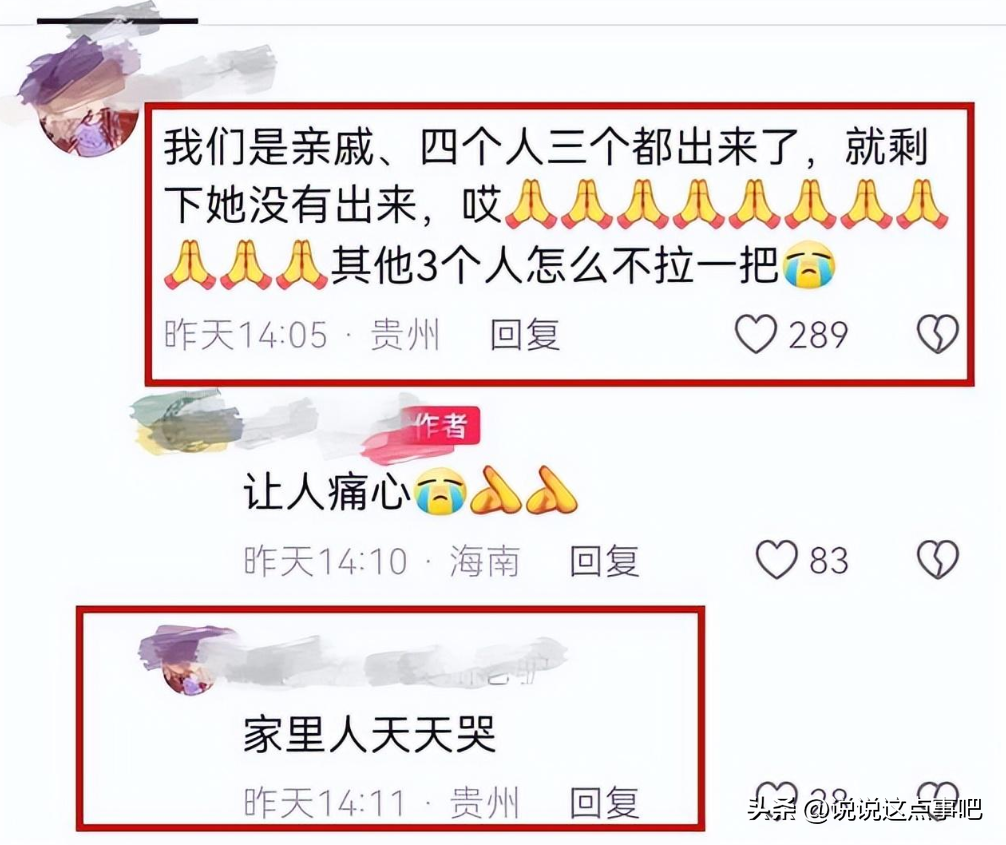The width and height of the screenshot is (1006, 845).
Task: Reply to the 昨天14:11 贵州 comment
Action: 604,802
